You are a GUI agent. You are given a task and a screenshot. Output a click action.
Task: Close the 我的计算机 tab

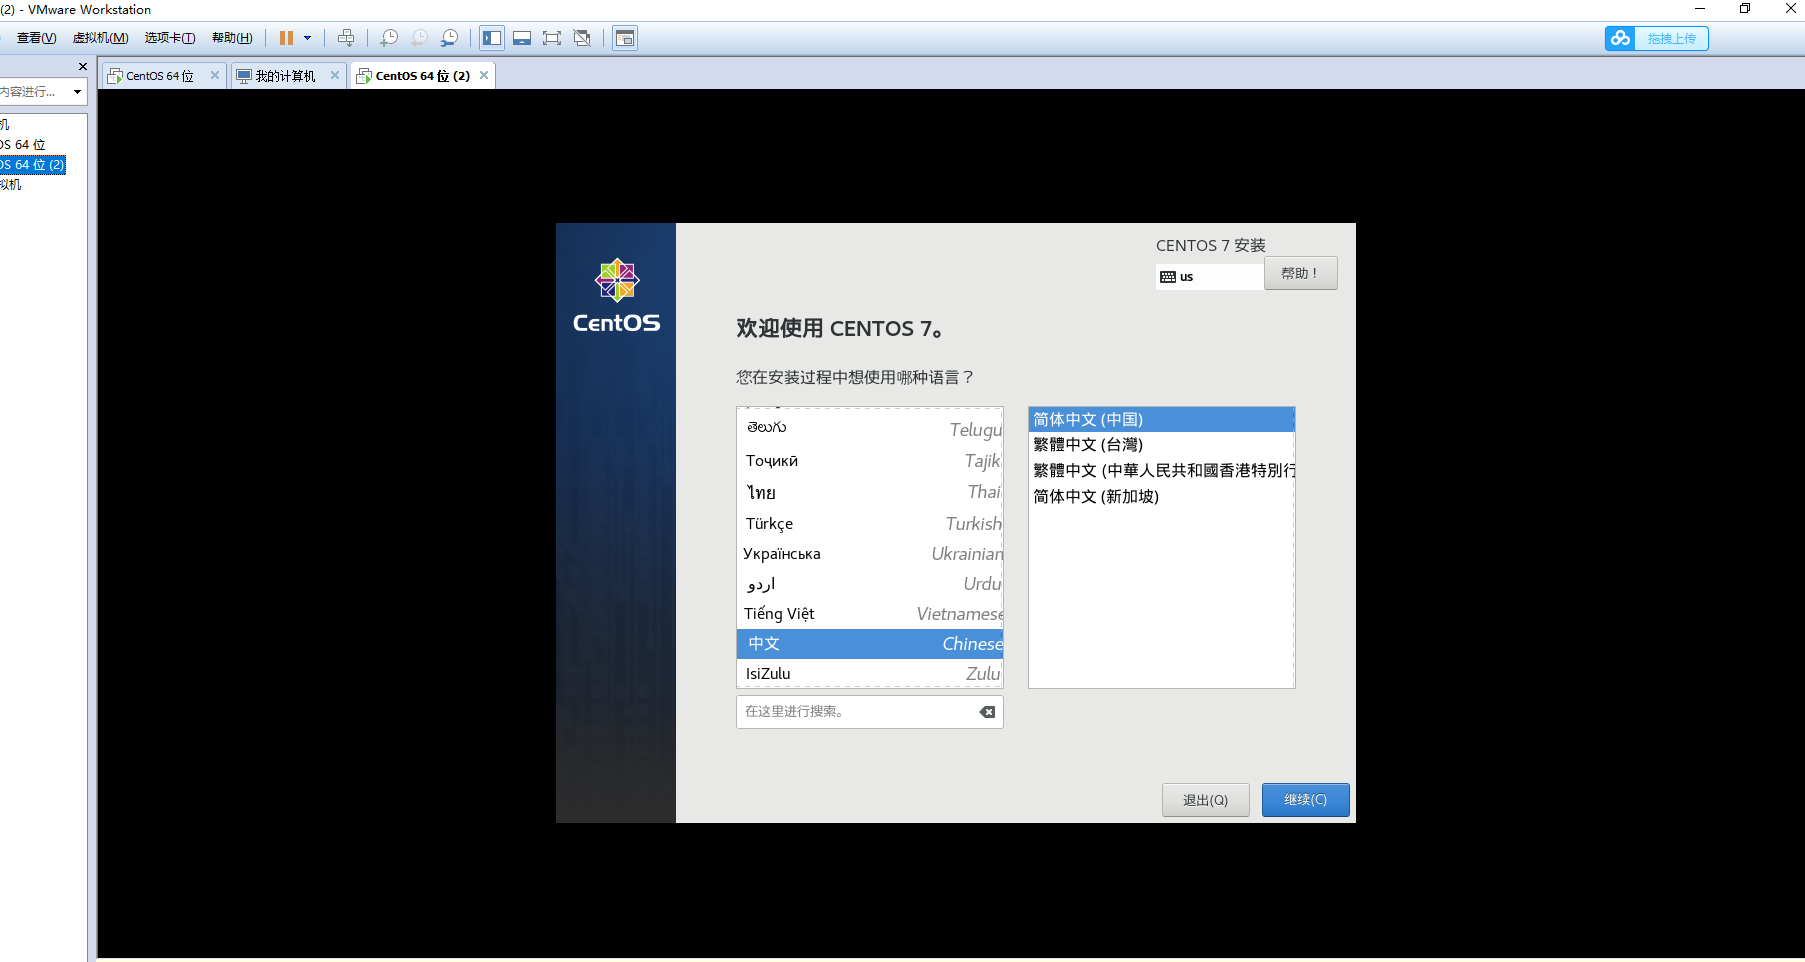pyautogui.click(x=335, y=75)
